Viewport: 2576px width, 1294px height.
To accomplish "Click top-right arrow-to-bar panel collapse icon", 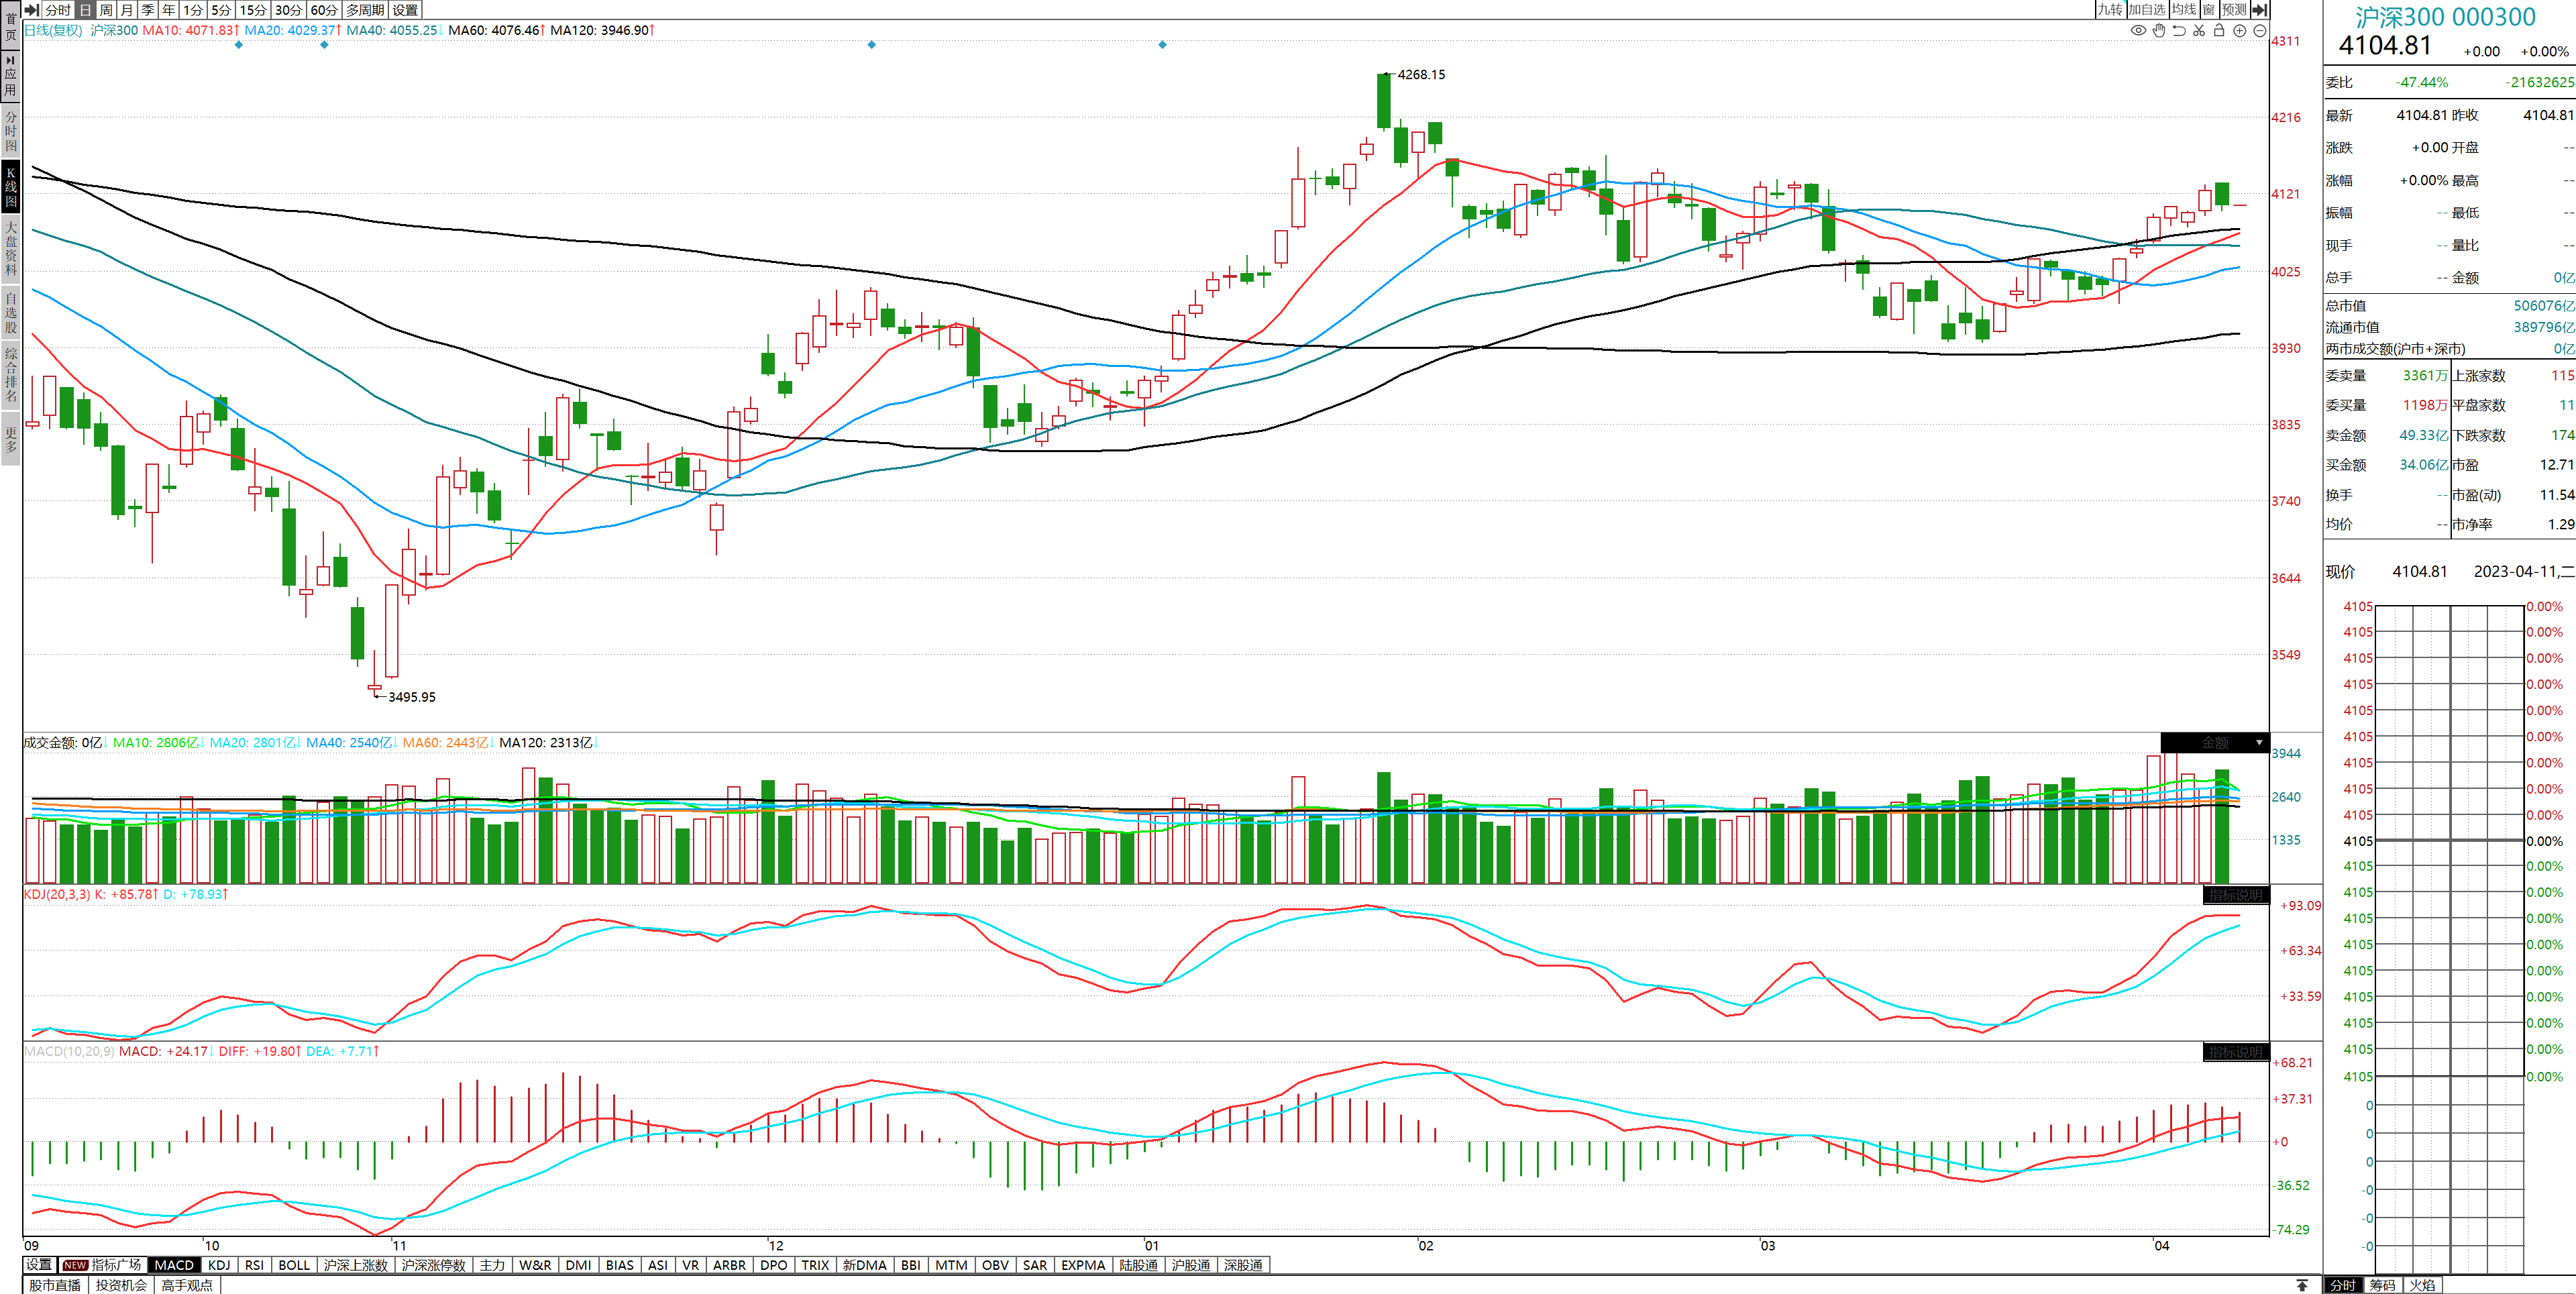I will click(x=2259, y=10).
